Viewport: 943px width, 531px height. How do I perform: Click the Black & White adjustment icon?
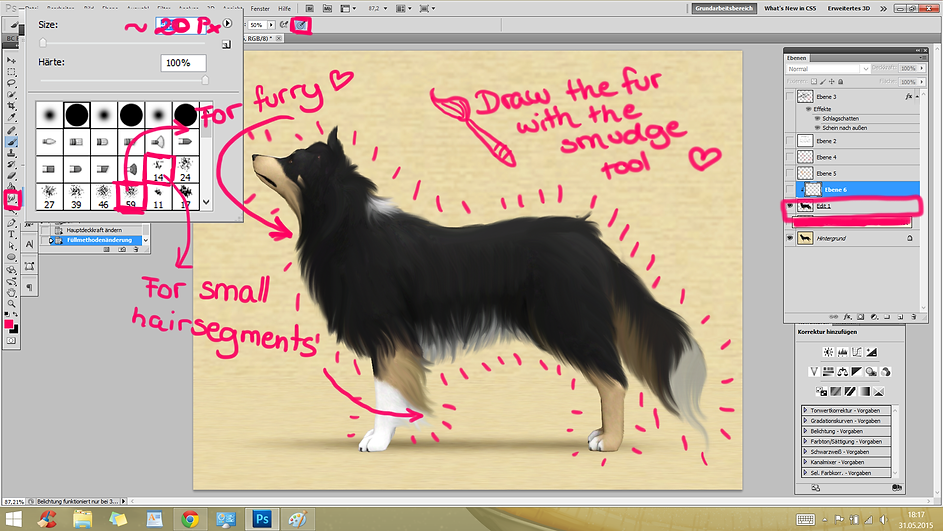(857, 372)
